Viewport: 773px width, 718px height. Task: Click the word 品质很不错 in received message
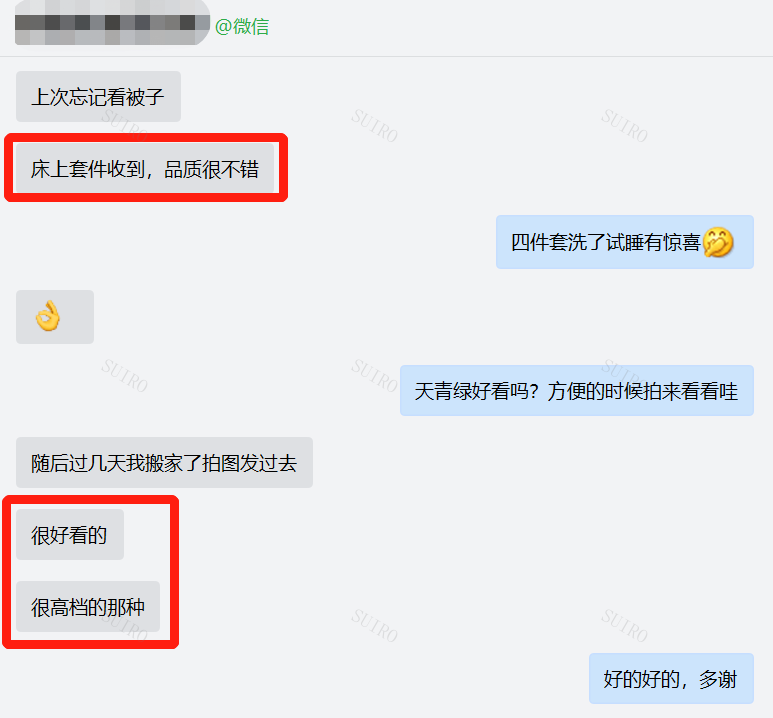(211, 169)
